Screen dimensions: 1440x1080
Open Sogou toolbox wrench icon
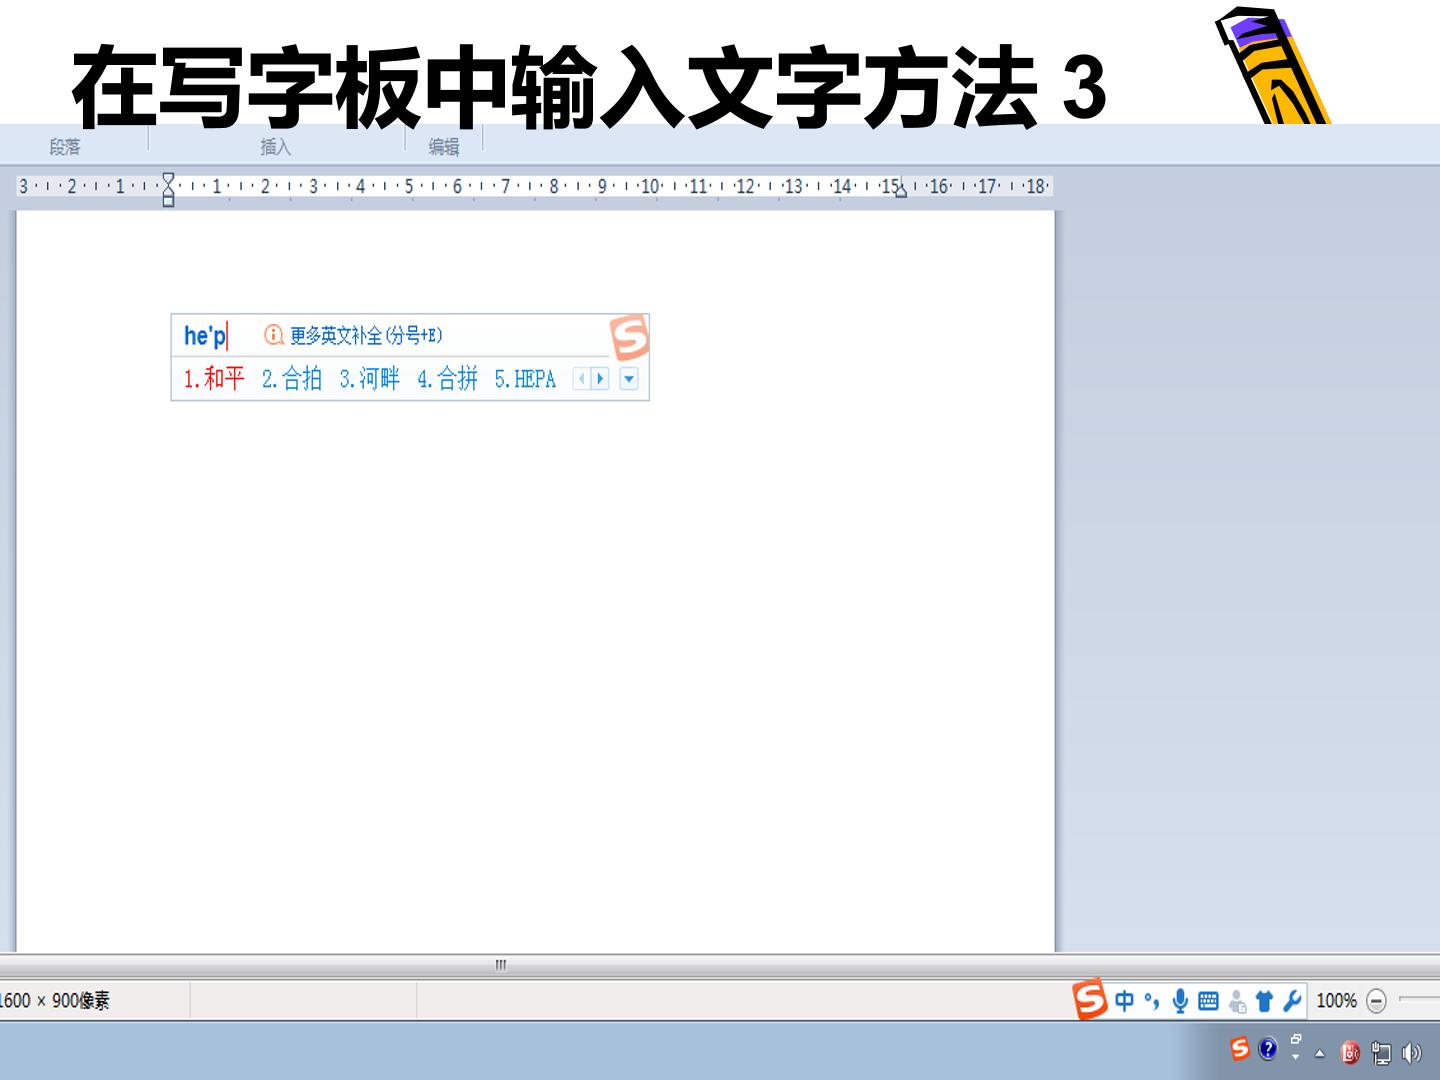click(1292, 1000)
